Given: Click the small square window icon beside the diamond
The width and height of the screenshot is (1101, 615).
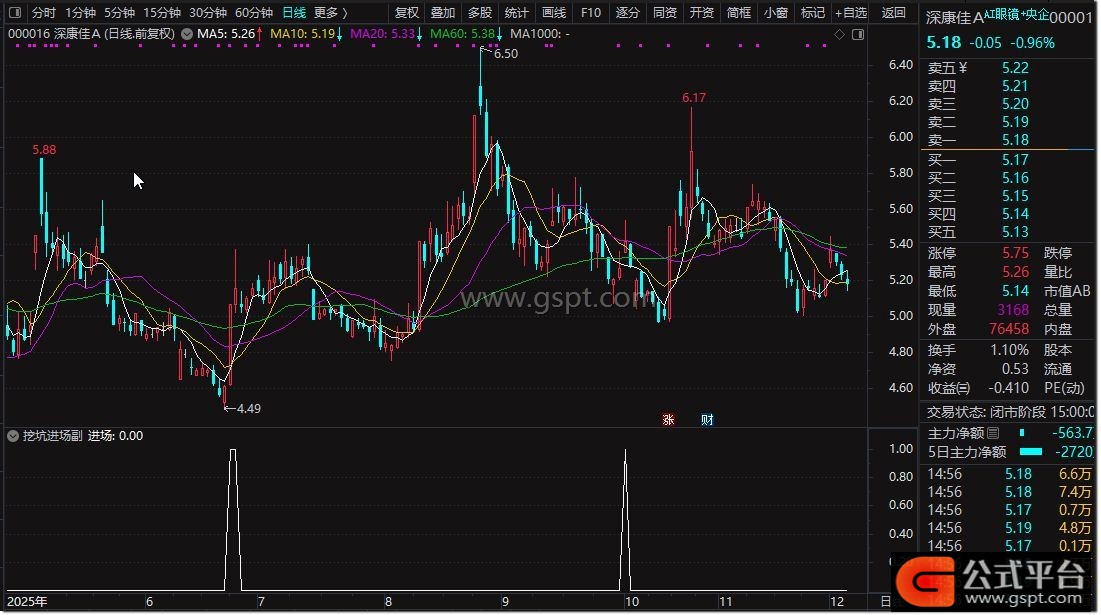Looking at the screenshot, I should tap(857, 34).
